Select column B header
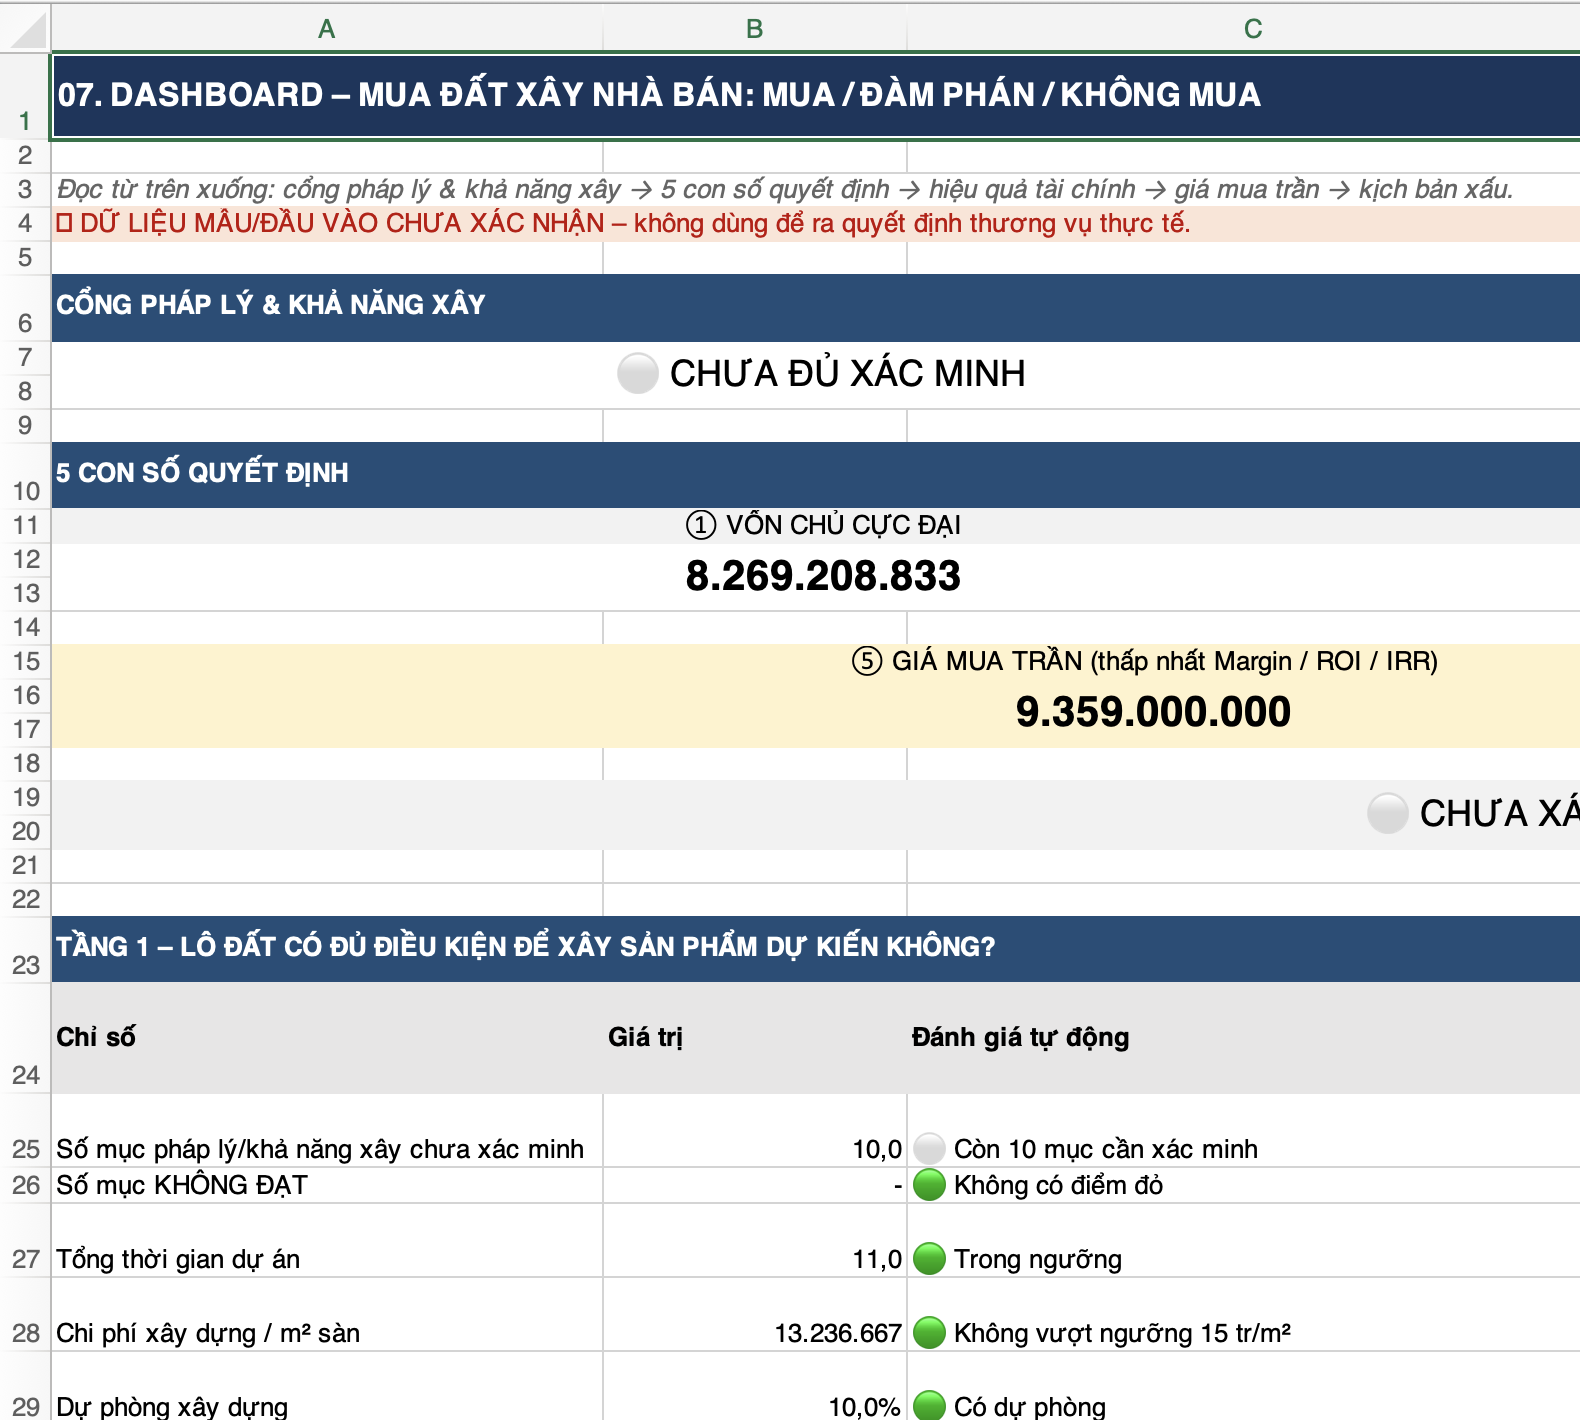Viewport: 1580px width, 1420px height. pos(755,28)
